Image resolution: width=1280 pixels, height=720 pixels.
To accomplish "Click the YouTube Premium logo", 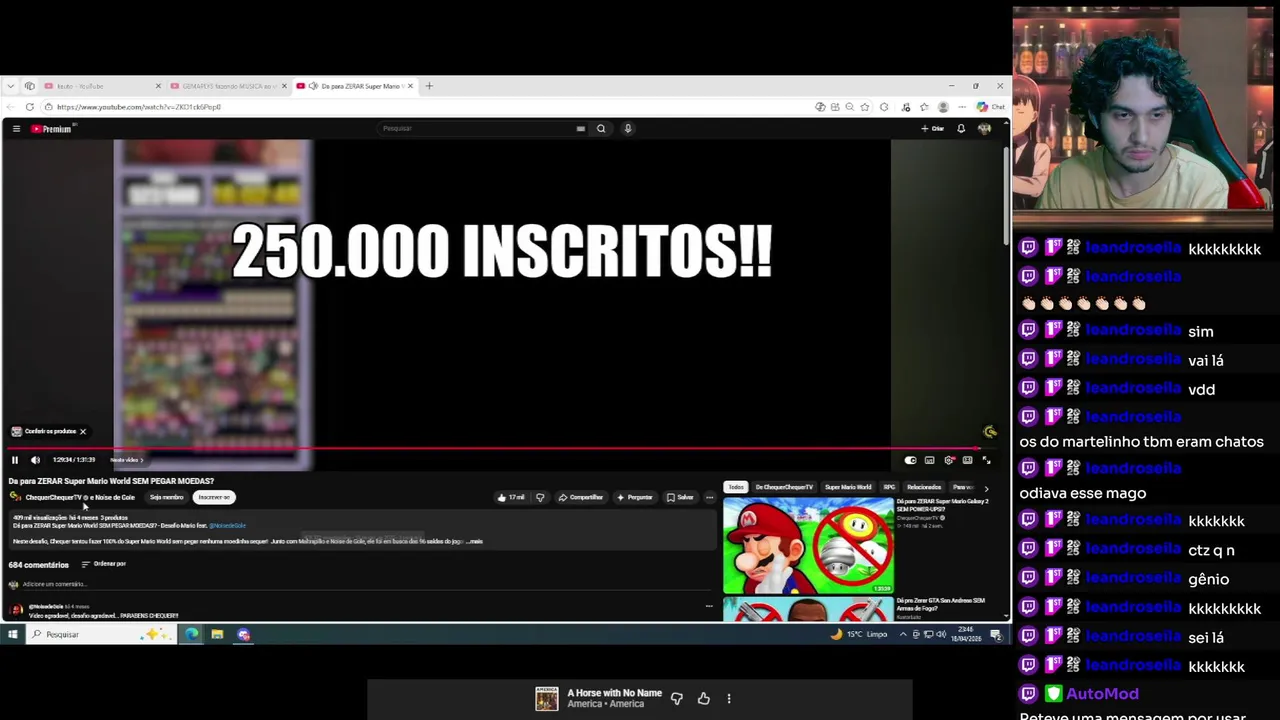I will pyautogui.click(x=52, y=128).
